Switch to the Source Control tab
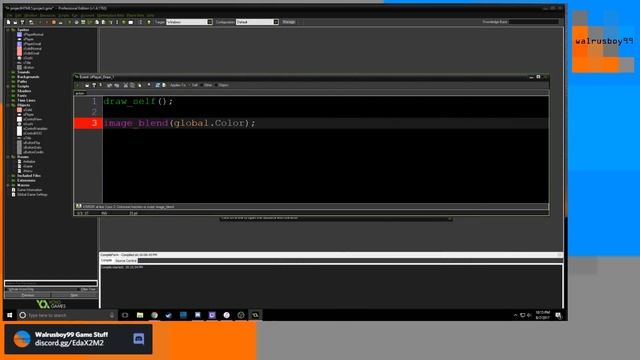 click(x=126, y=260)
